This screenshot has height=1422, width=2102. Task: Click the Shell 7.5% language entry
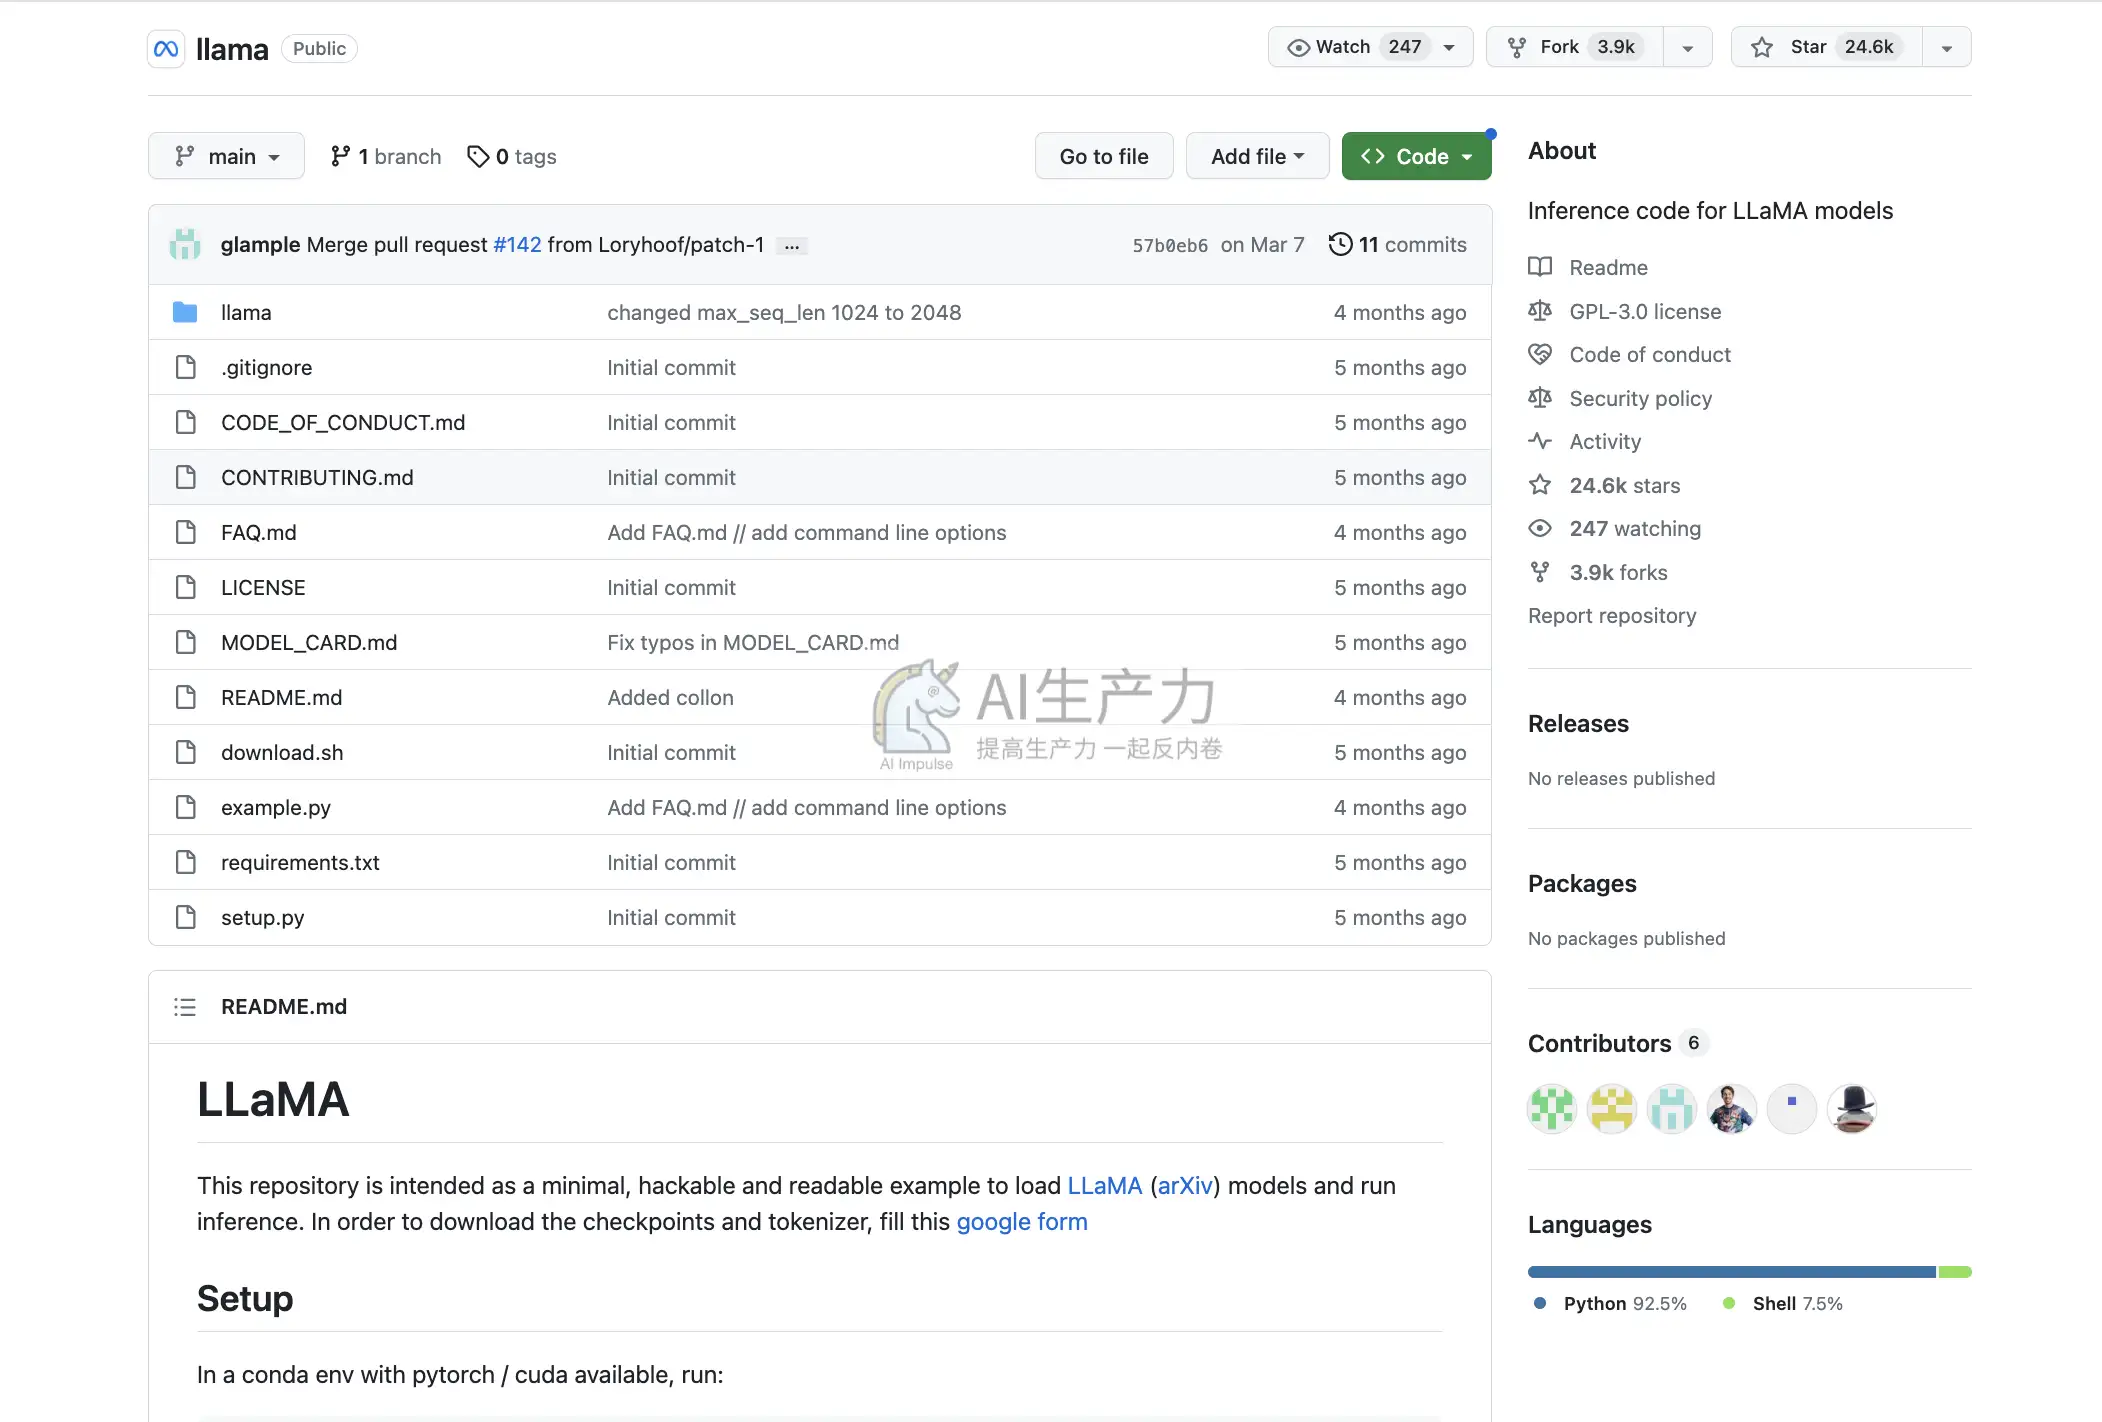coord(1783,1303)
